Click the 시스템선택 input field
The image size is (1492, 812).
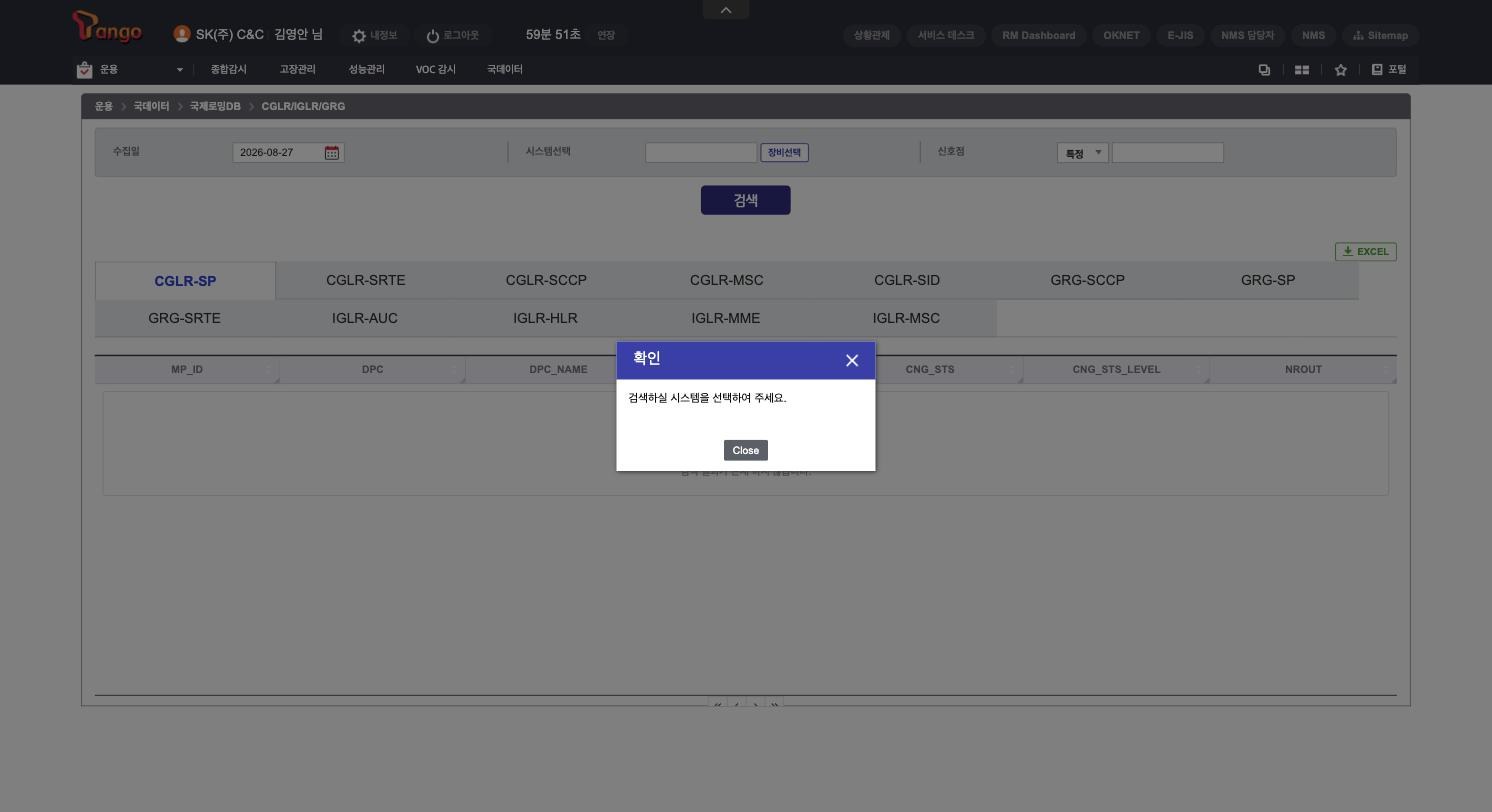click(701, 153)
